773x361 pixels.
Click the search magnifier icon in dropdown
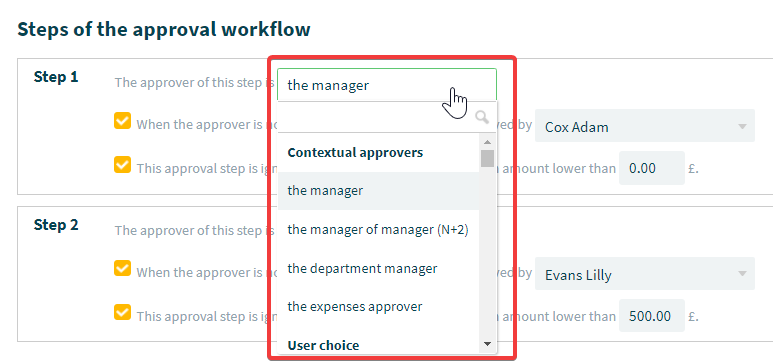click(x=482, y=117)
